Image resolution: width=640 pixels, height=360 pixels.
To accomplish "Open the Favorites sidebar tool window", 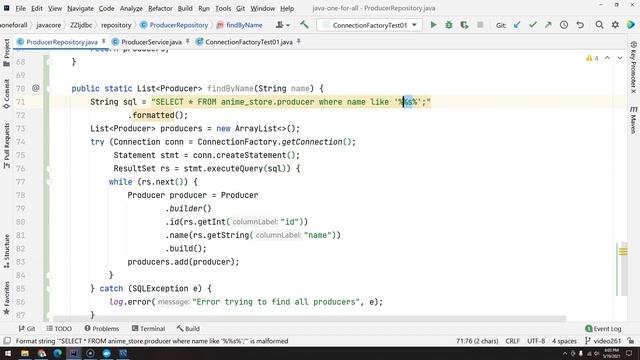I will [x=7, y=298].
